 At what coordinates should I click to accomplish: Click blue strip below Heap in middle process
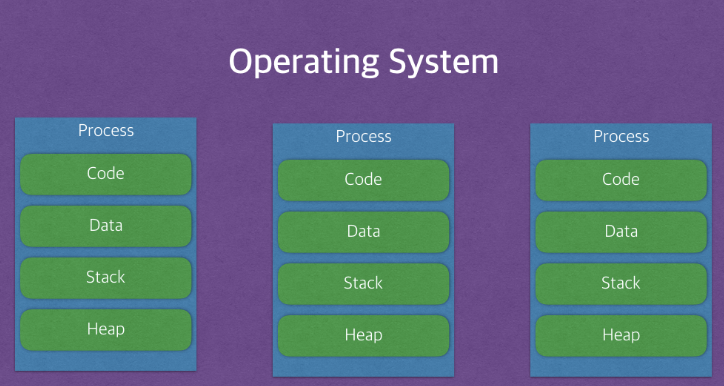tap(363, 367)
